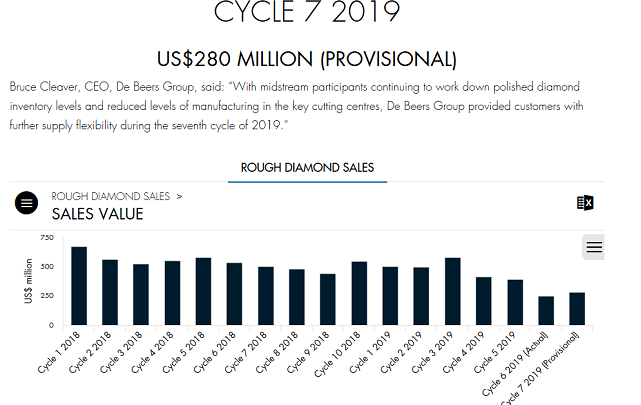This screenshot has height=405, width=641.
Task: Click the Cycle 10 2018 bar
Action: pyautogui.click(x=359, y=293)
